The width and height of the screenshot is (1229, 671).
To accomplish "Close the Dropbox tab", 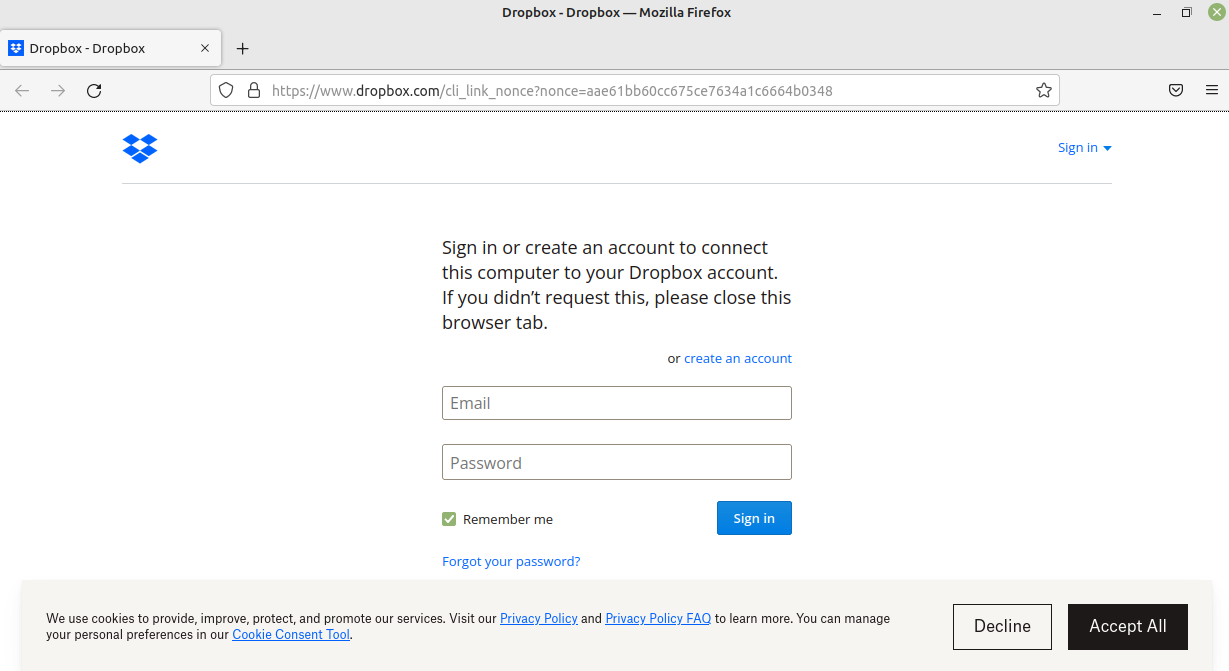I will point(205,48).
